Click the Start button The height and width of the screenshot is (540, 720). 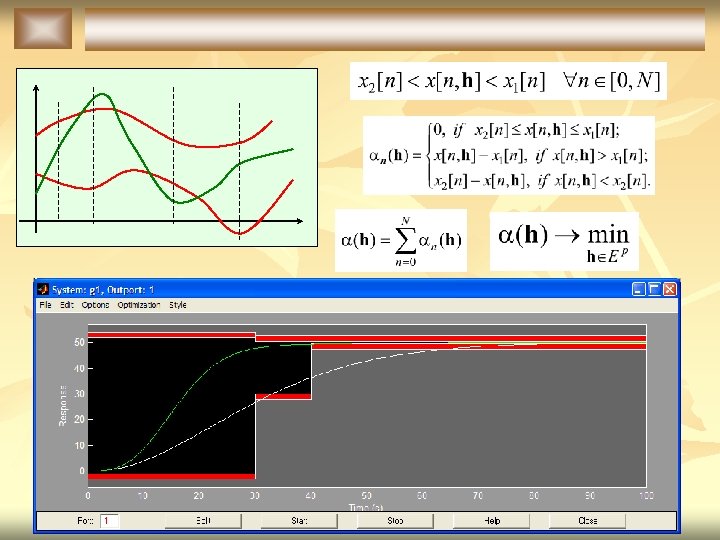coord(299,521)
